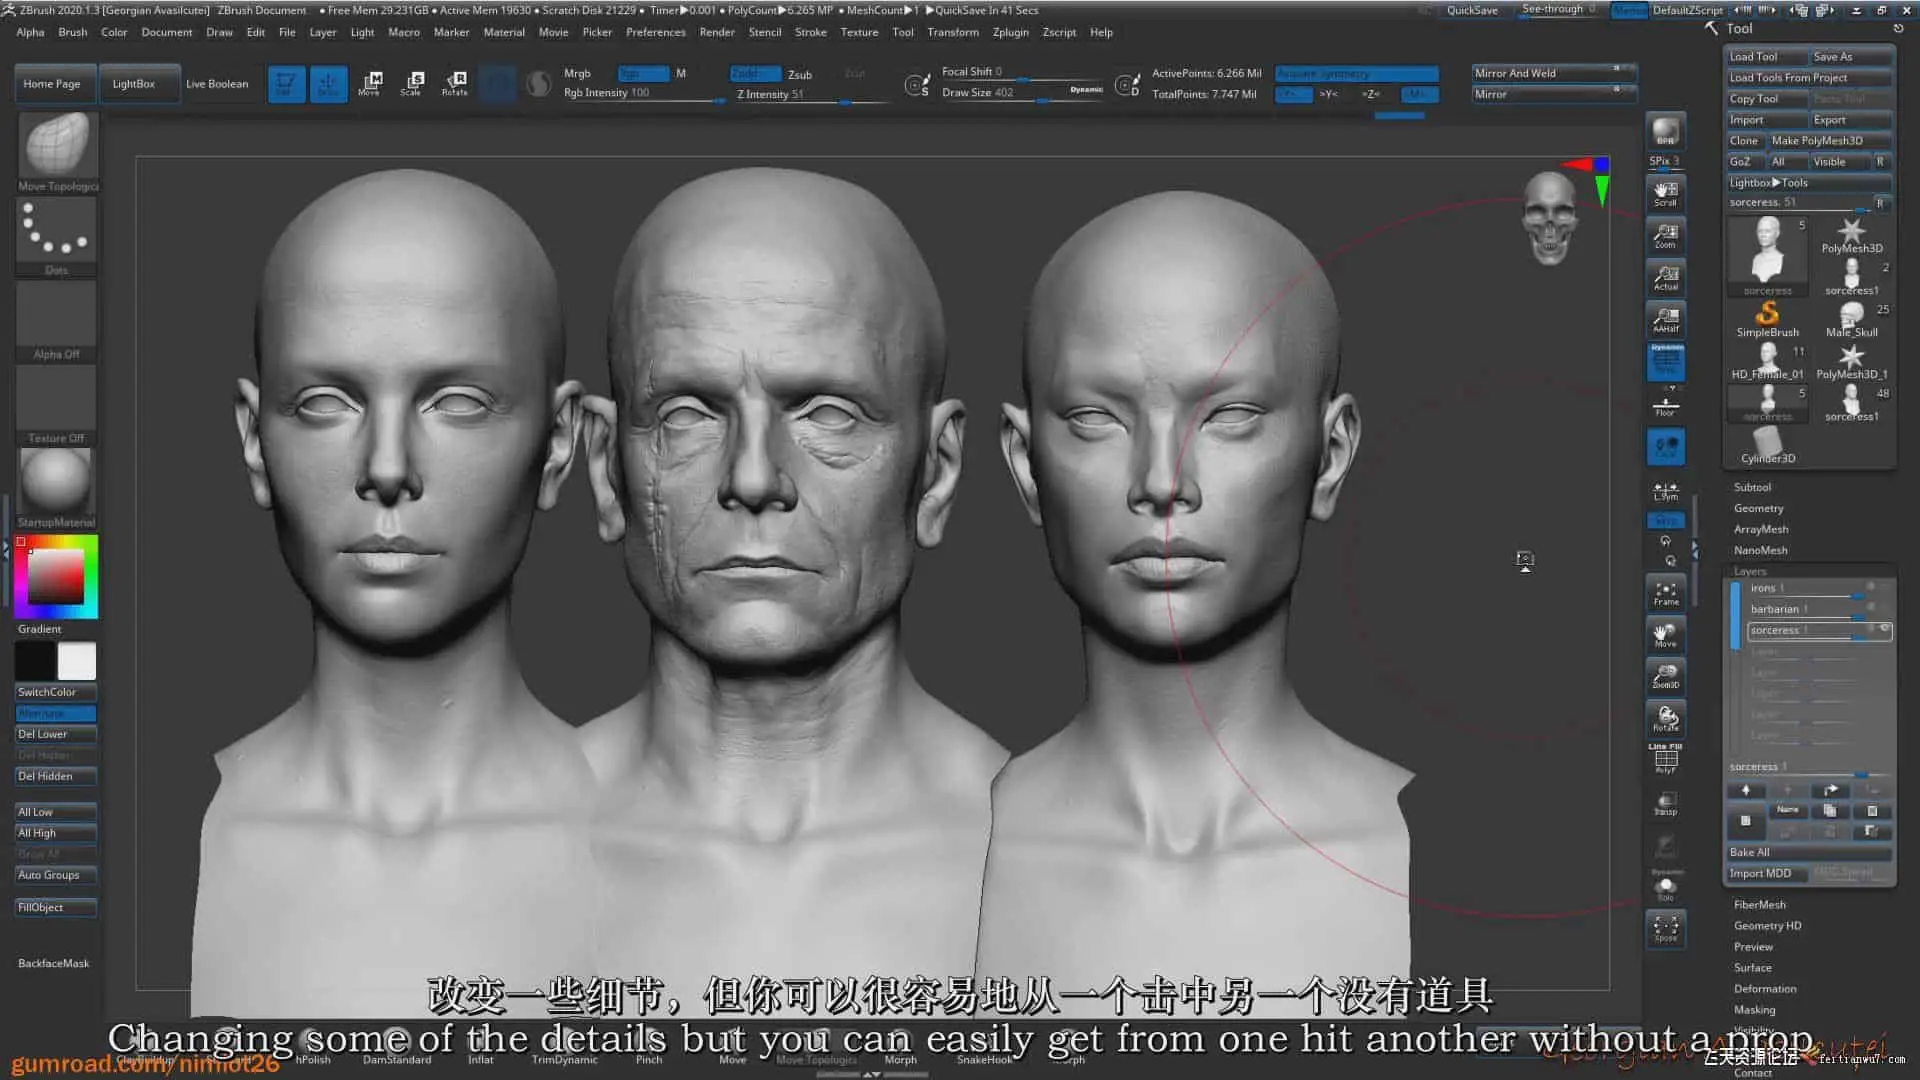Expand the Subtool section
The height and width of the screenshot is (1080, 1920).
tap(1752, 487)
